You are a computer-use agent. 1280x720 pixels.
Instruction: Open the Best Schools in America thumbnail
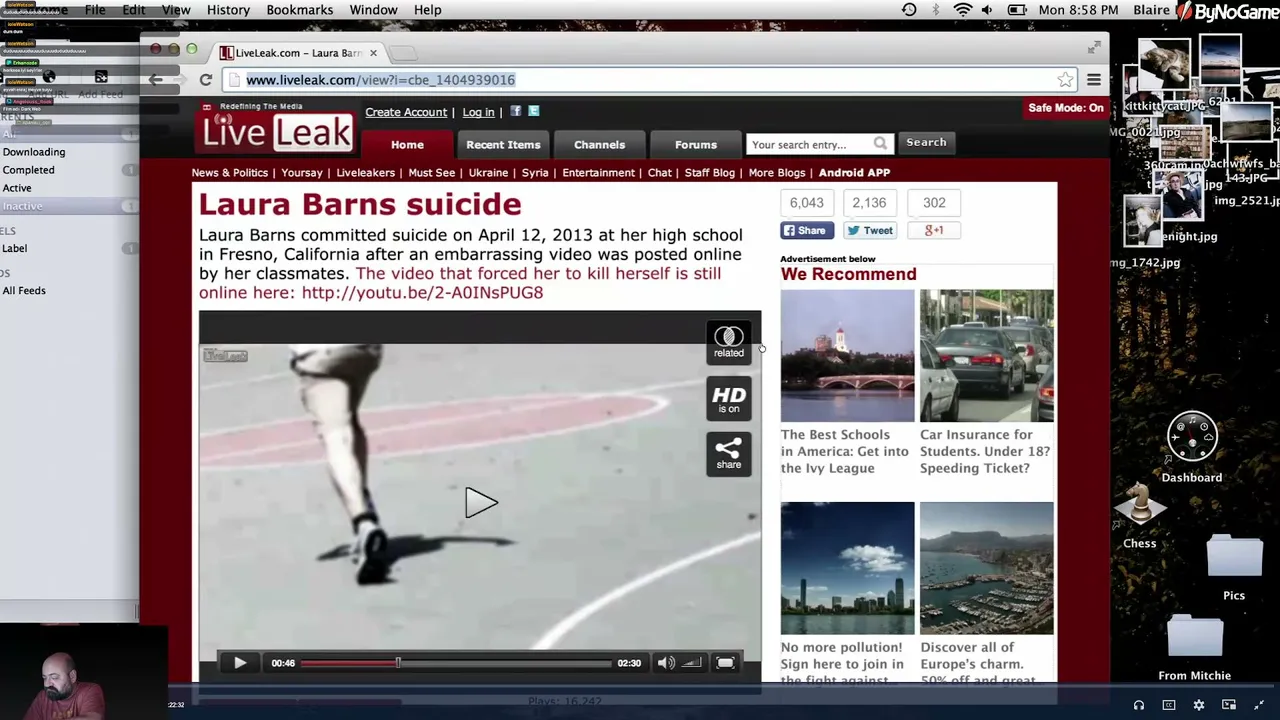pos(847,356)
